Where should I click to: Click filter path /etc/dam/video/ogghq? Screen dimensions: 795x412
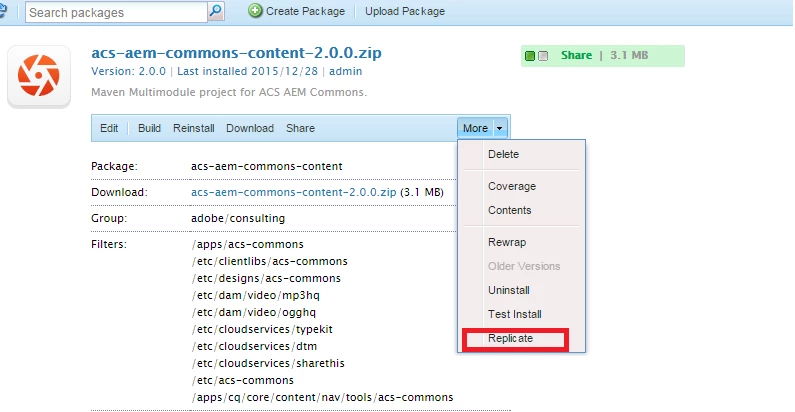pyautogui.click(x=254, y=312)
